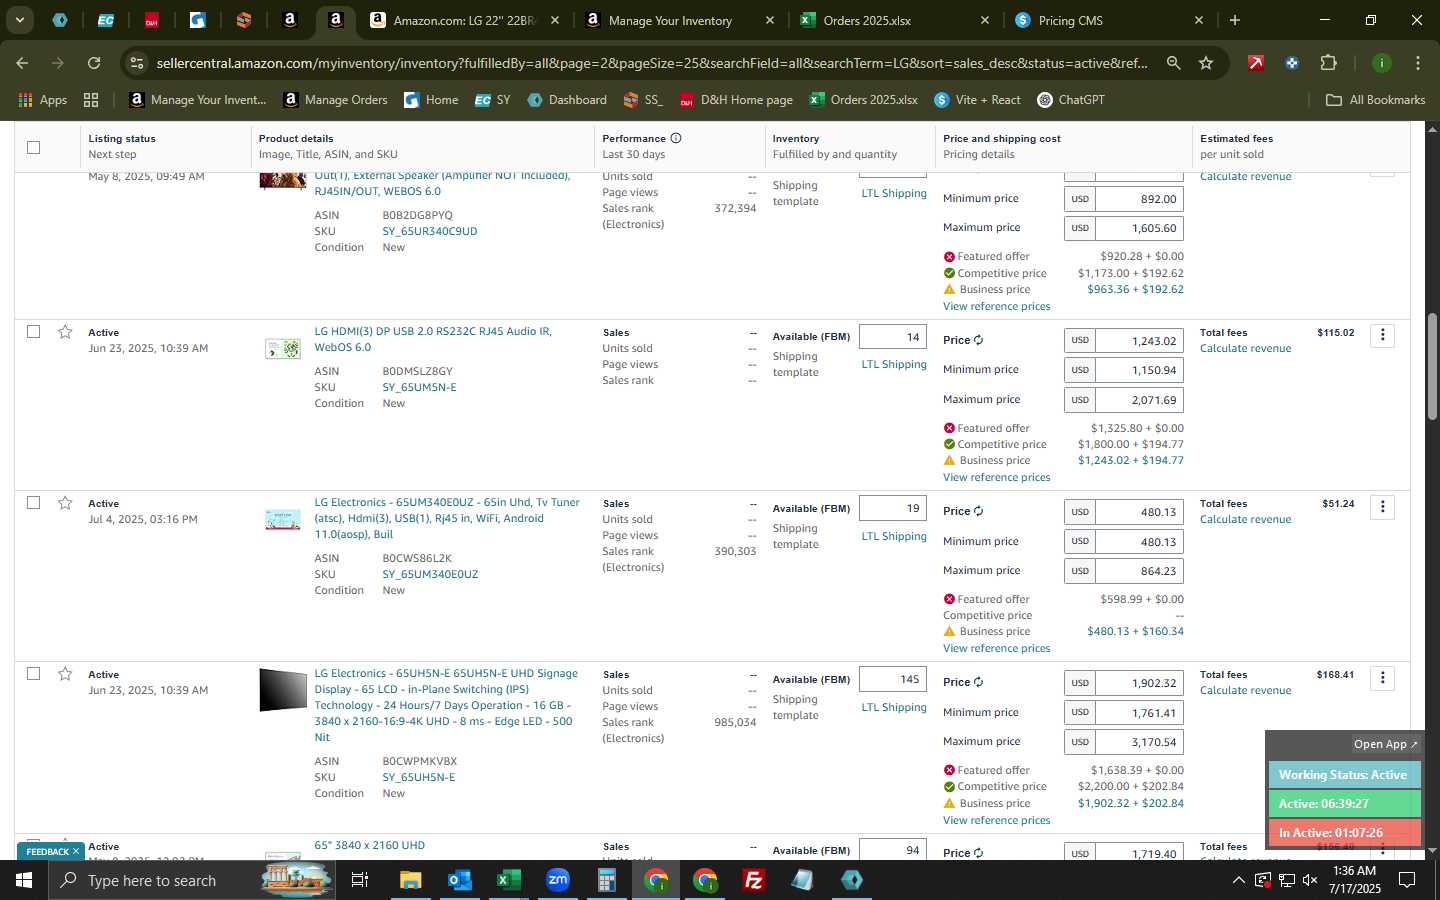Viewport: 1440px width, 900px height.
Task: Select the SY_65UM5N-E listing checkbox
Action: tap(33, 332)
